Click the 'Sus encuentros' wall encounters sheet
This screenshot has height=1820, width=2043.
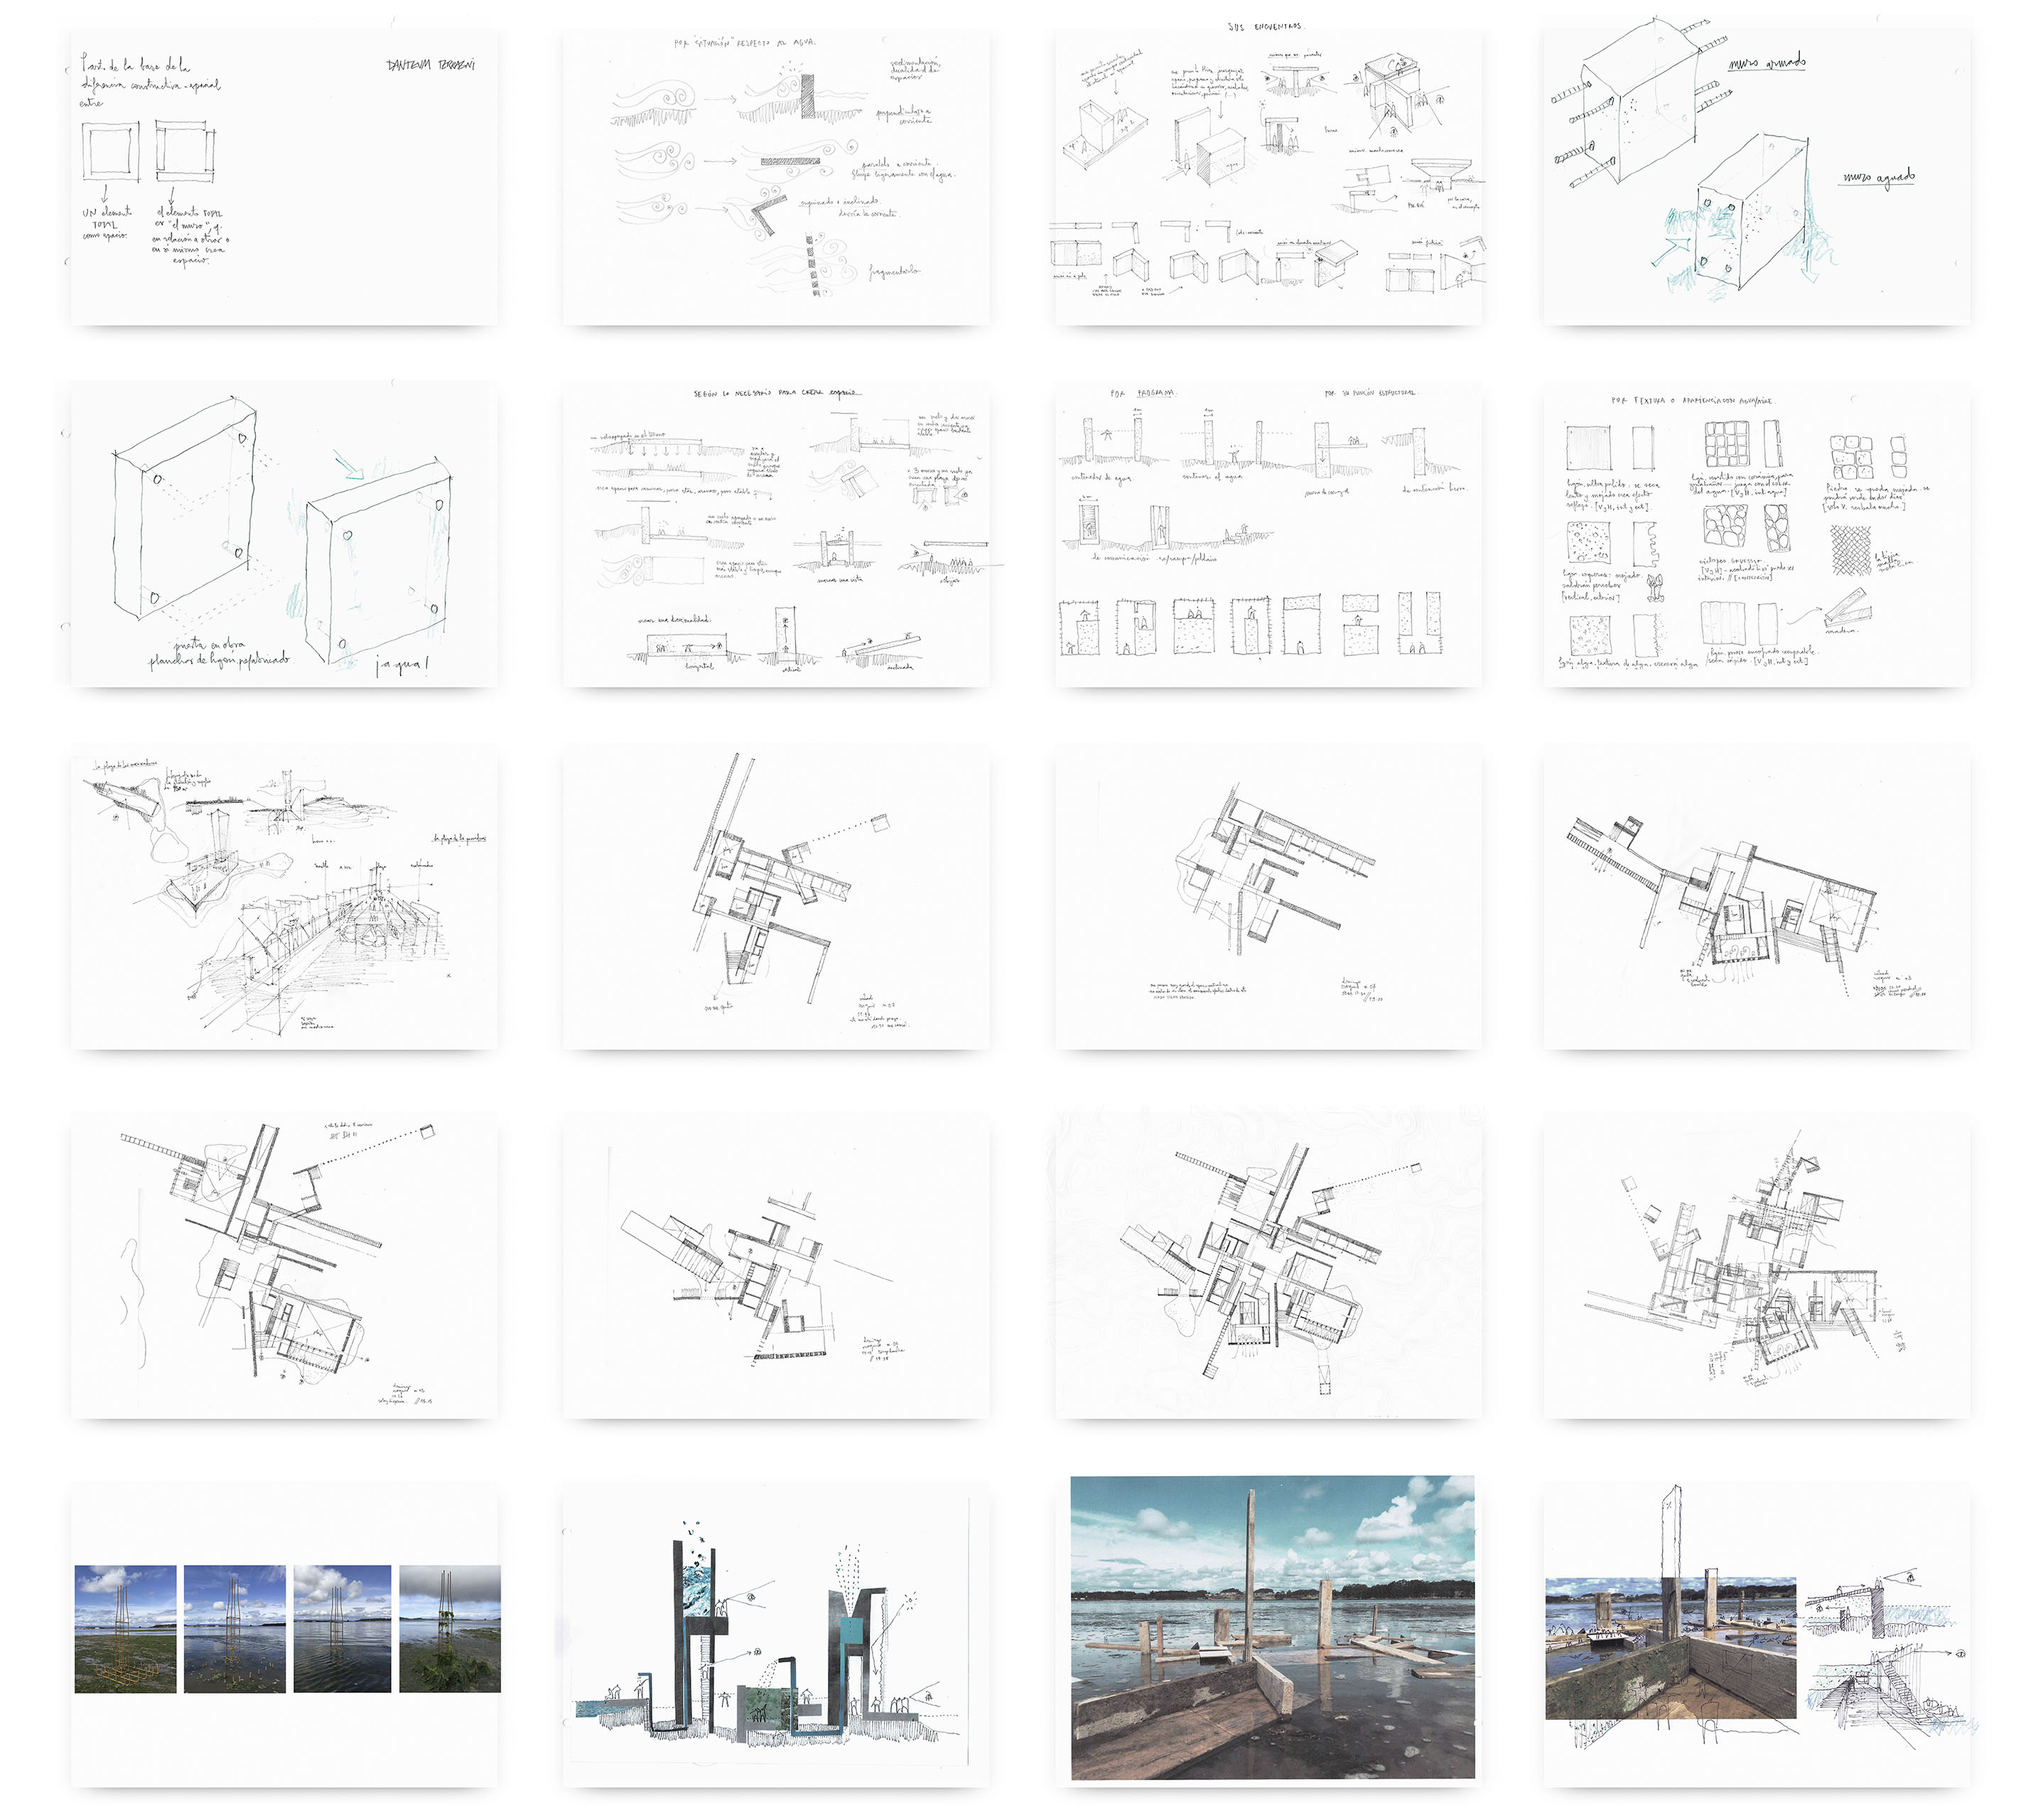coord(1268,177)
